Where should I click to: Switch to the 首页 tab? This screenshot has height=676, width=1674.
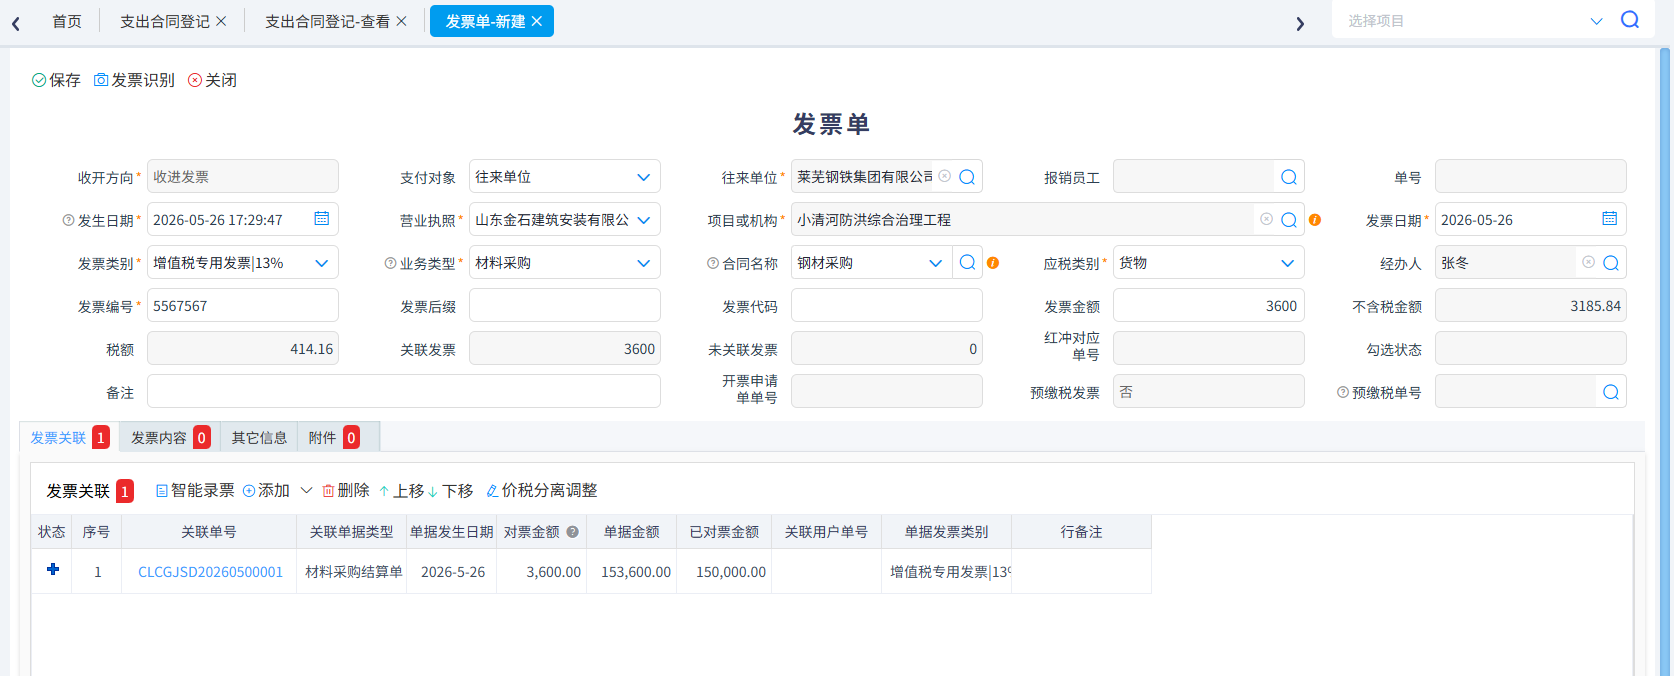coord(67,21)
